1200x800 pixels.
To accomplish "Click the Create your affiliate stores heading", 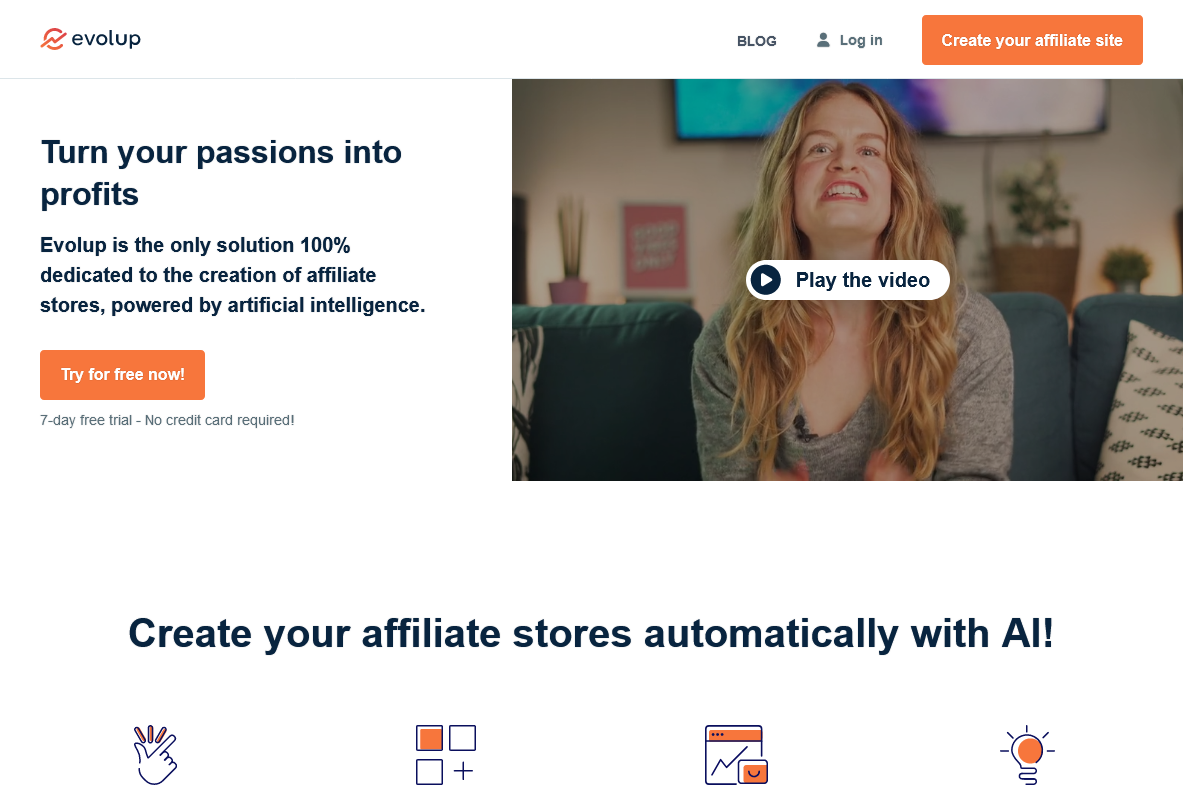I will click(591, 634).
